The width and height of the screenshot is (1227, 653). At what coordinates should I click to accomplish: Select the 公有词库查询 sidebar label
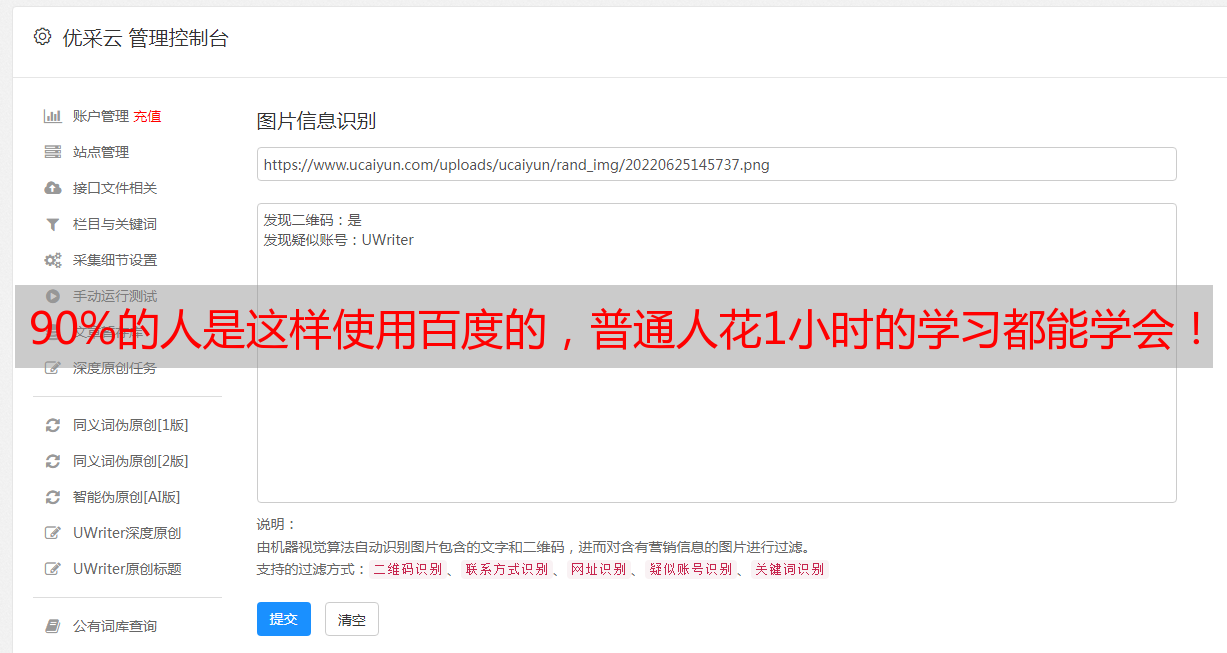click(x=115, y=626)
